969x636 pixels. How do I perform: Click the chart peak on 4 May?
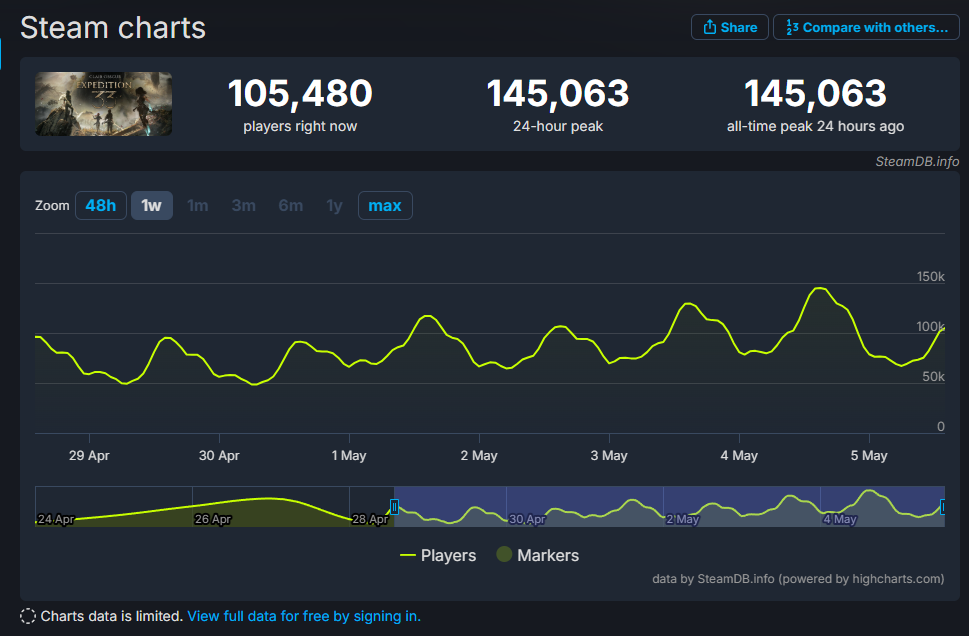pyautogui.click(x=819, y=288)
